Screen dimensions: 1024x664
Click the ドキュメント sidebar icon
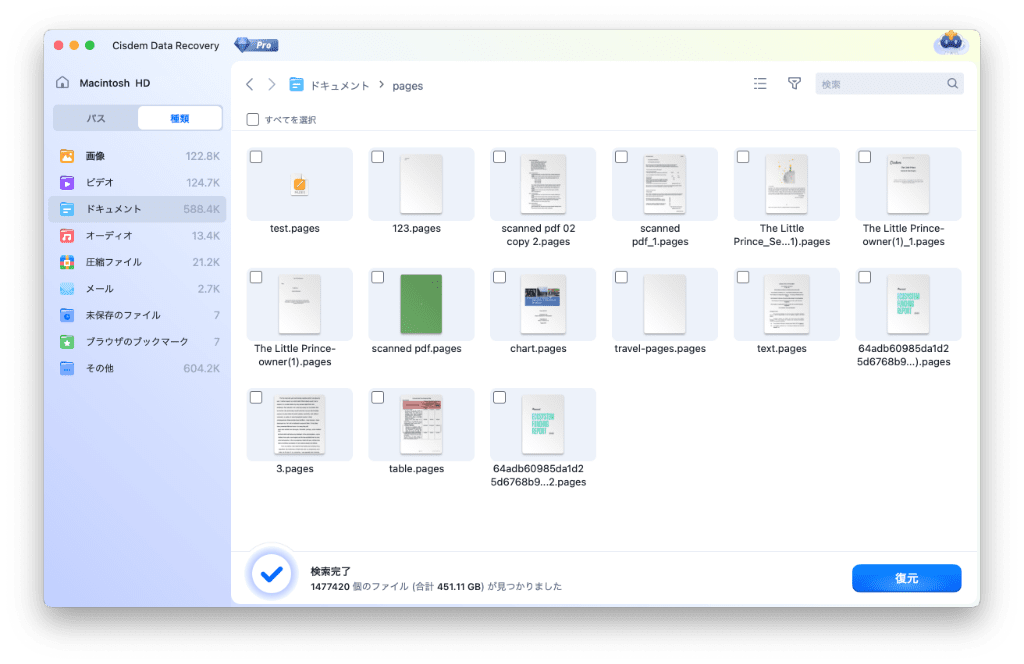[67, 209]
